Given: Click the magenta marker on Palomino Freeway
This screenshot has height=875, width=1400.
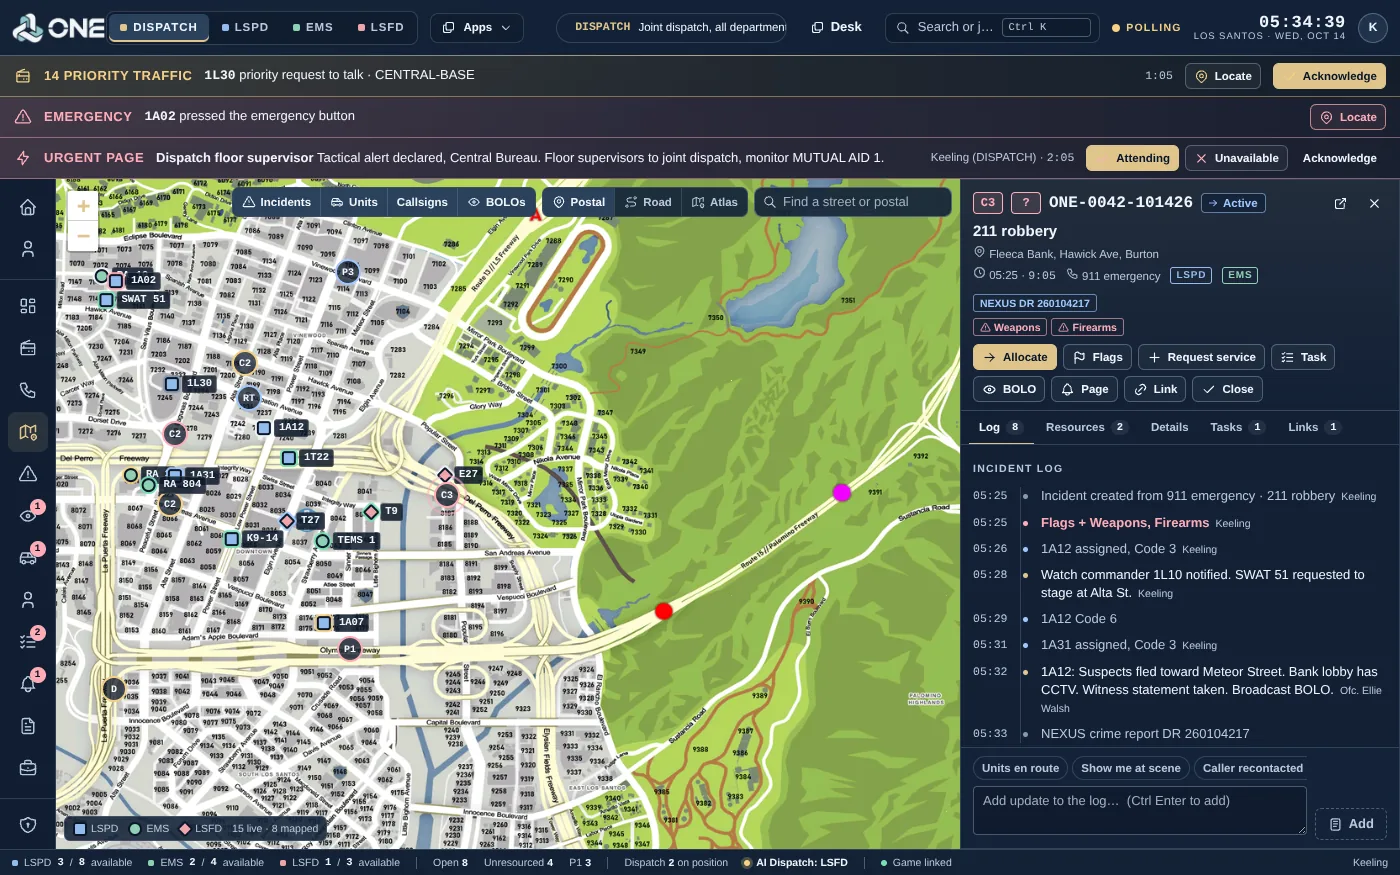Looking at the screenshot, I should (x=842, y=492).
